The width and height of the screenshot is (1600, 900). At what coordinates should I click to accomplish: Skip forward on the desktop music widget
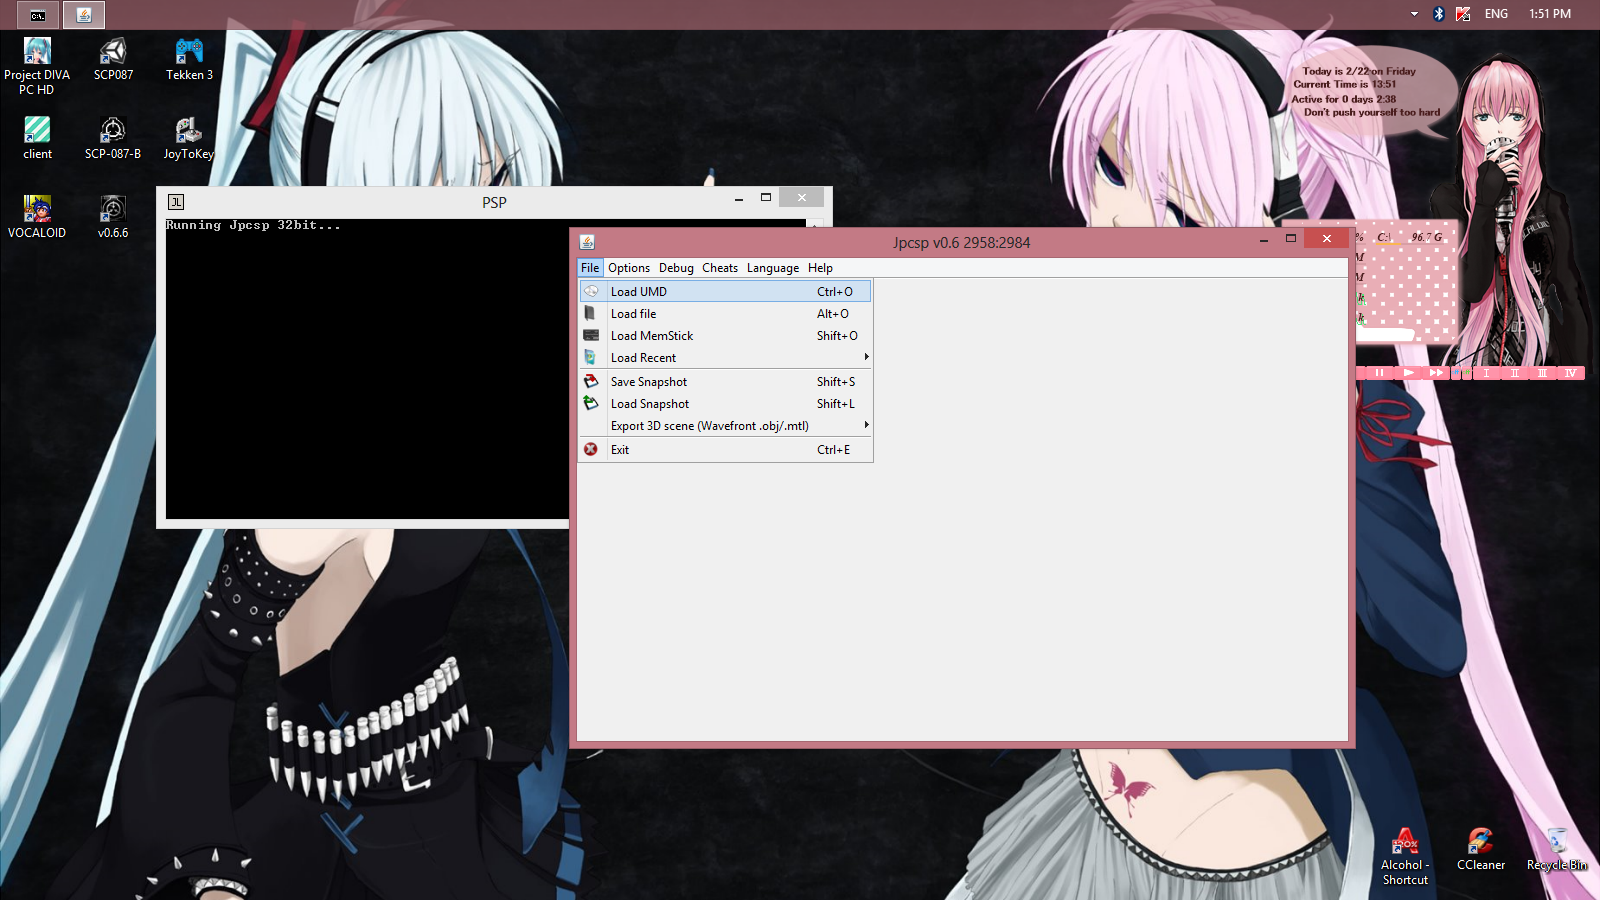pyautogui.click(x=1436, y=373)
